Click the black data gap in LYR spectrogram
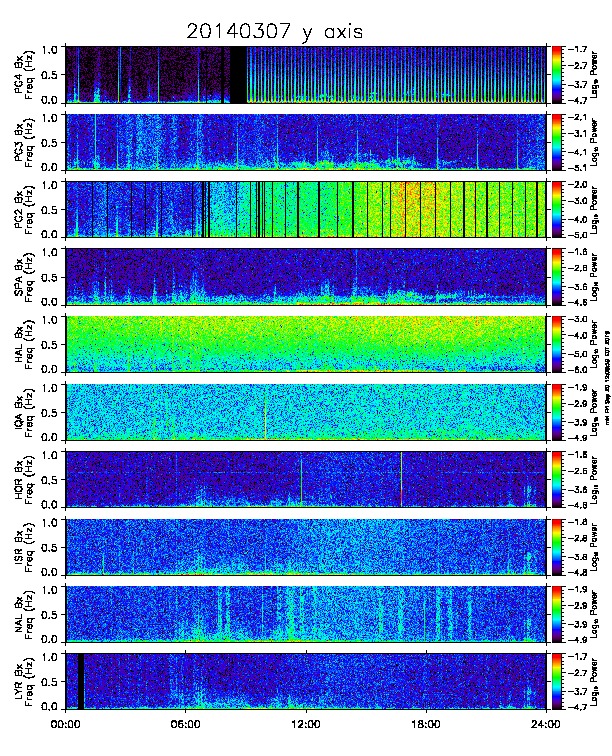 81,681
